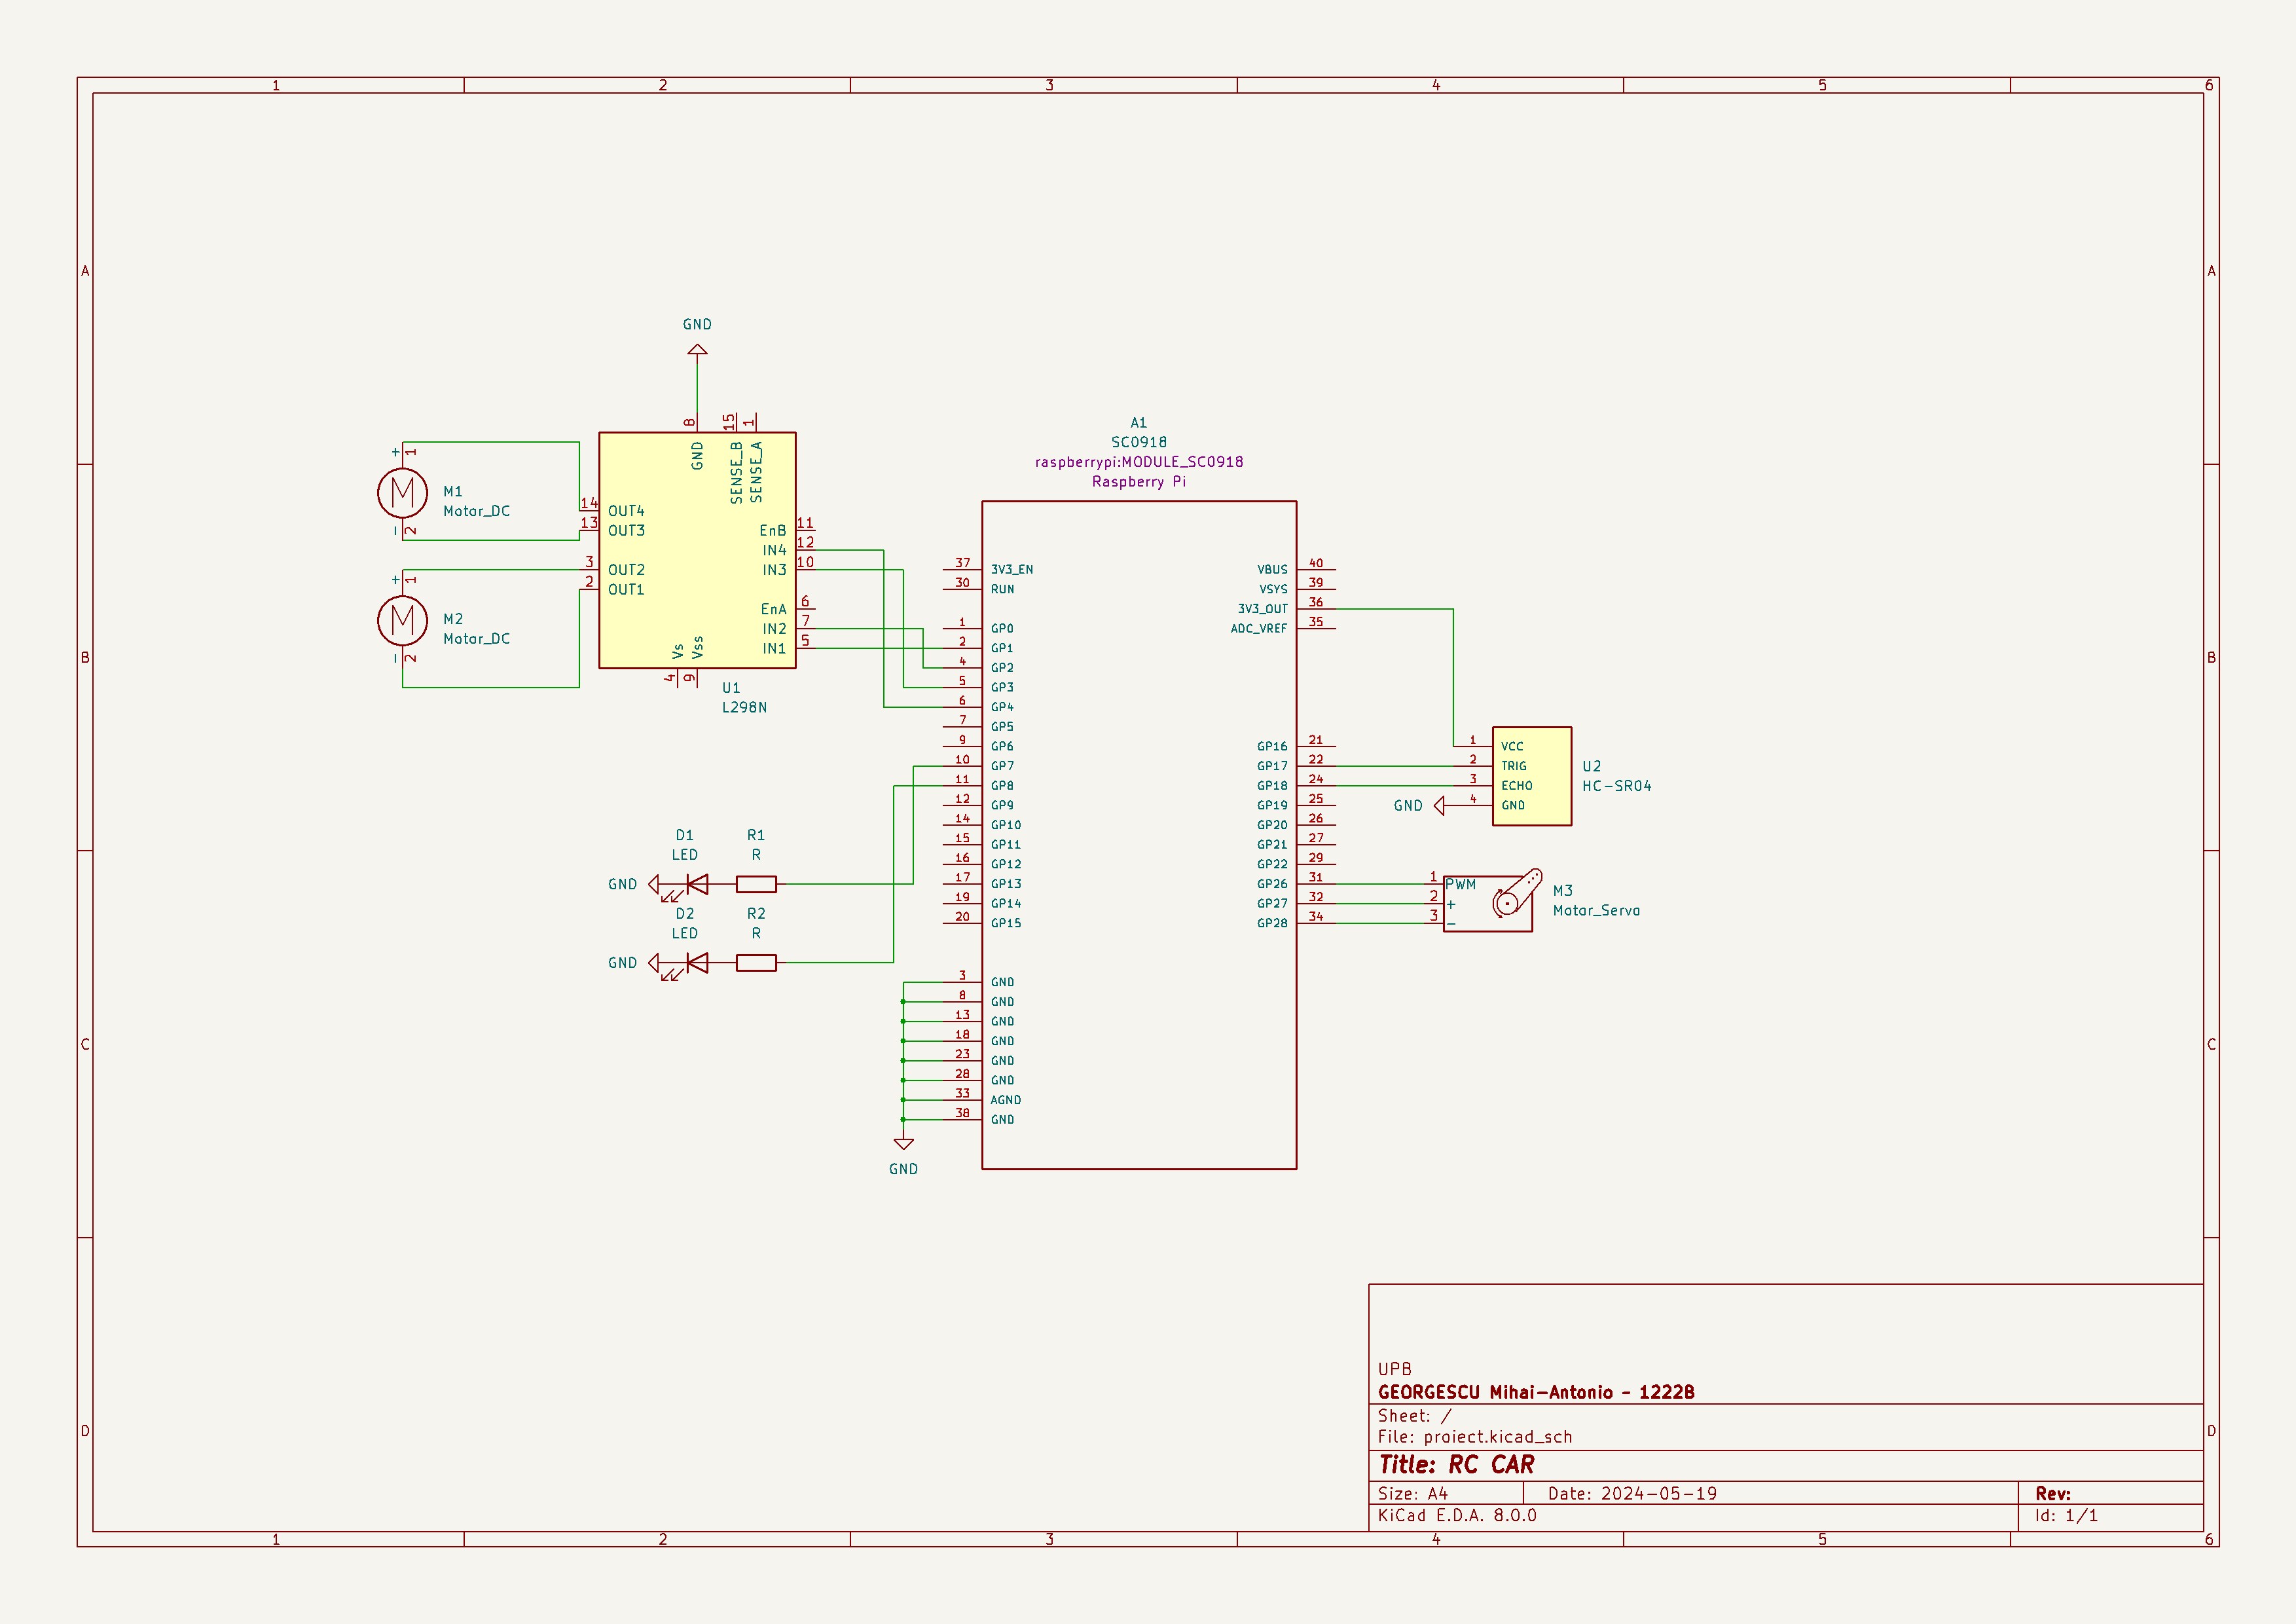The width and height of the screenshot is (2296, 1624).
Task: Click the GP26 pin label
Action: (x=1272, y=884)
